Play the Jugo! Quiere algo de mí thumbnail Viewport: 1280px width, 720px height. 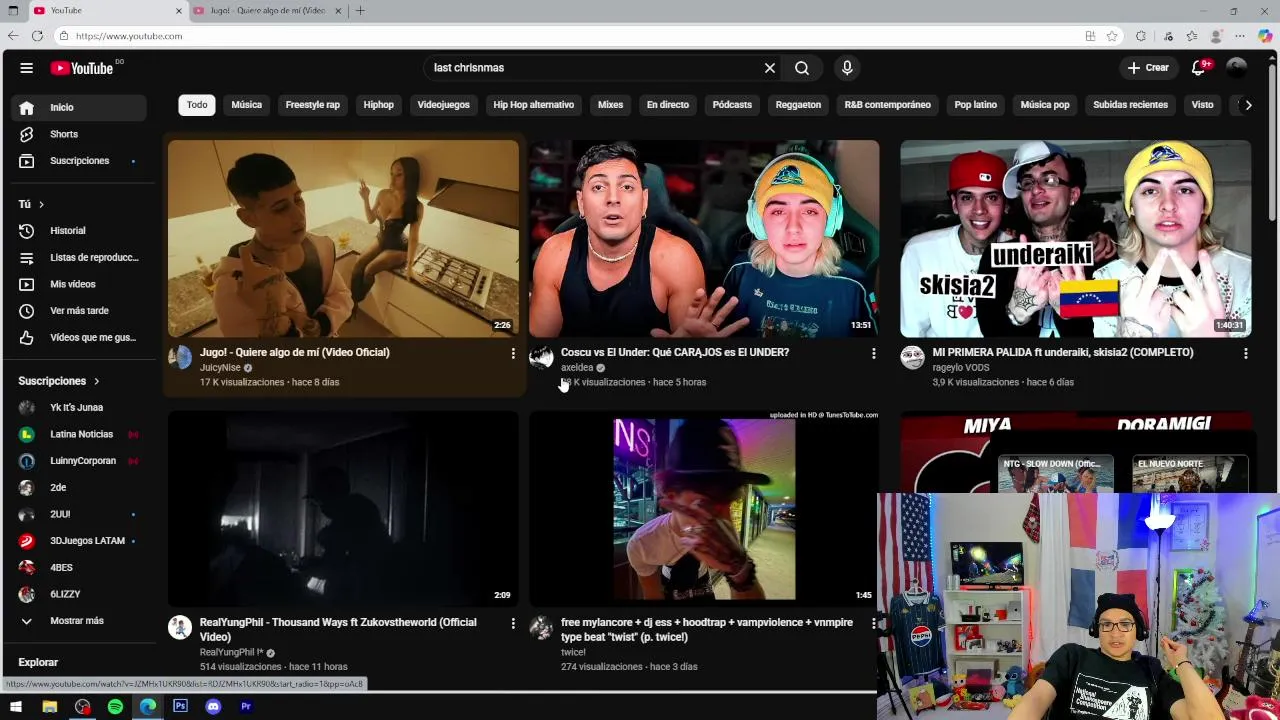pyautogui.click(x=343, y=239)
